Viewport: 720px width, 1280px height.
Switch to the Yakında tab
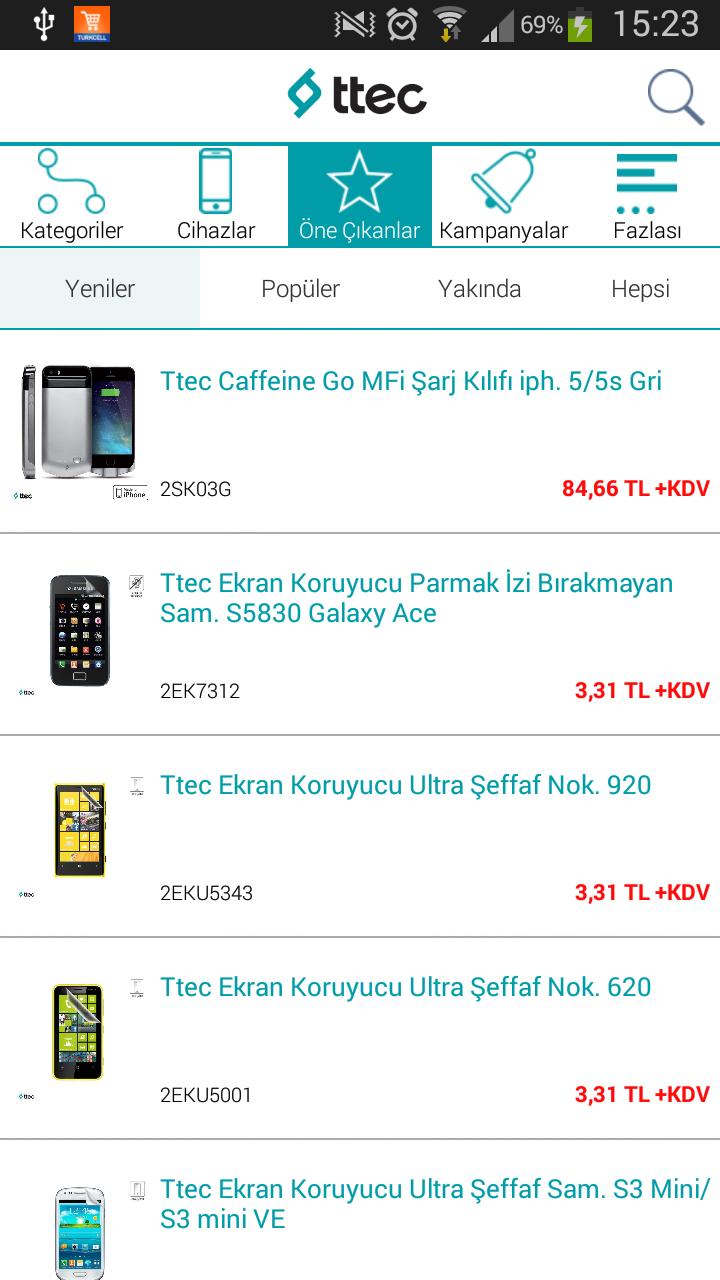pyautogui.click(x=479, y=289)
